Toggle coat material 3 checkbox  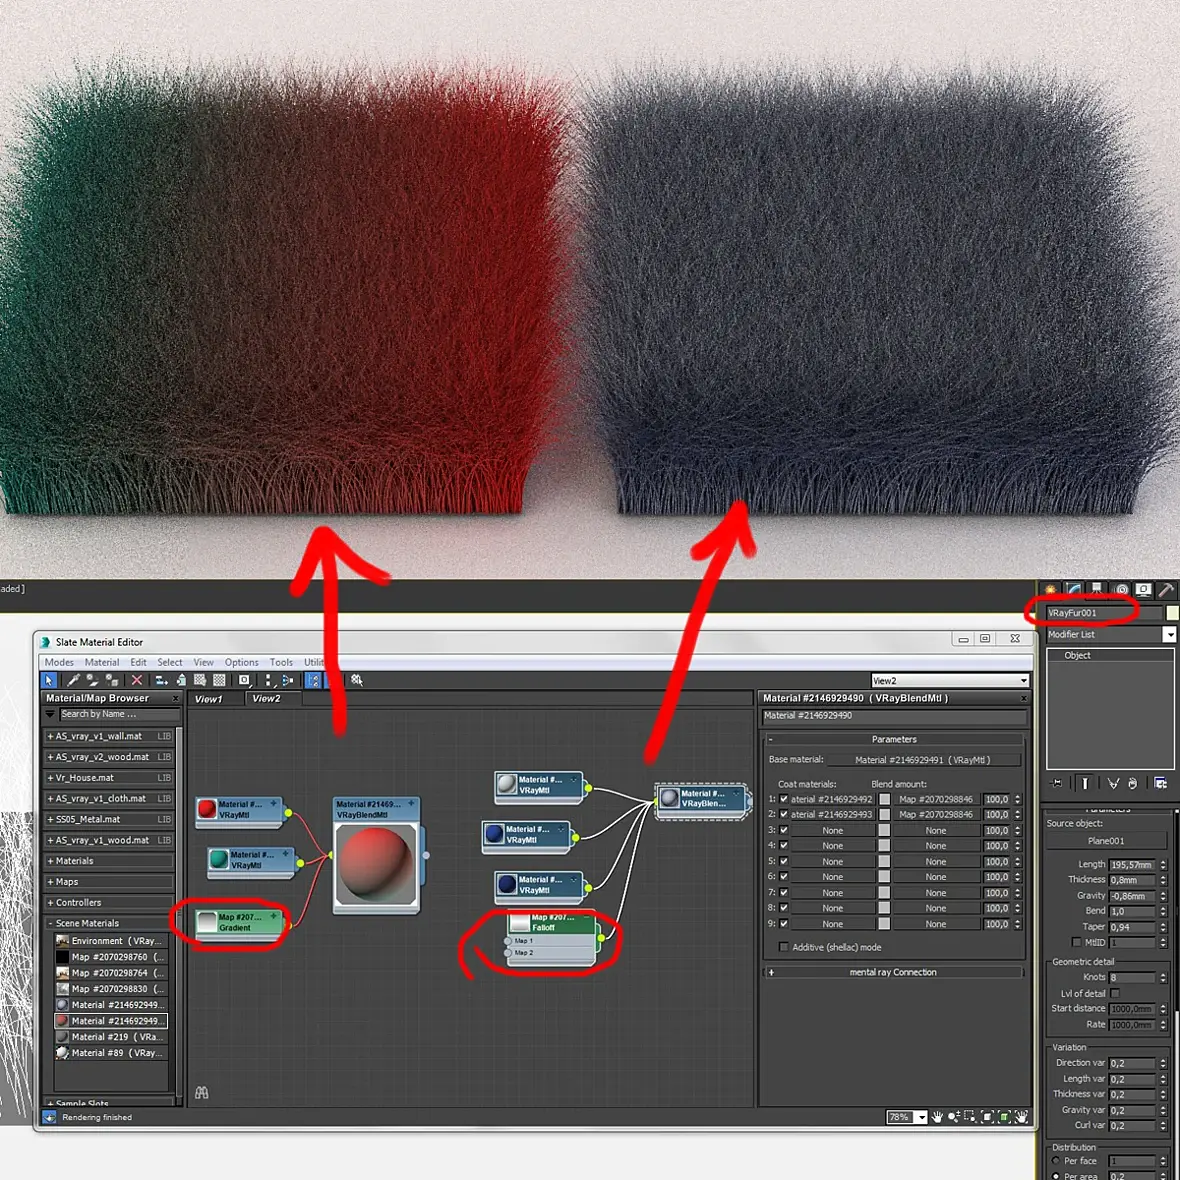pos(784,830)
